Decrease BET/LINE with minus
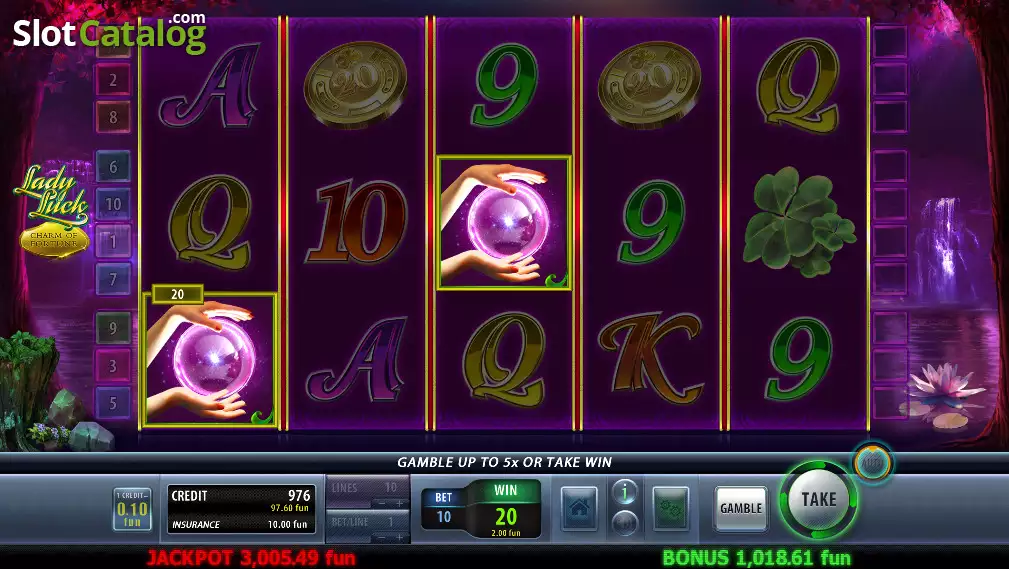 point(381,537)
